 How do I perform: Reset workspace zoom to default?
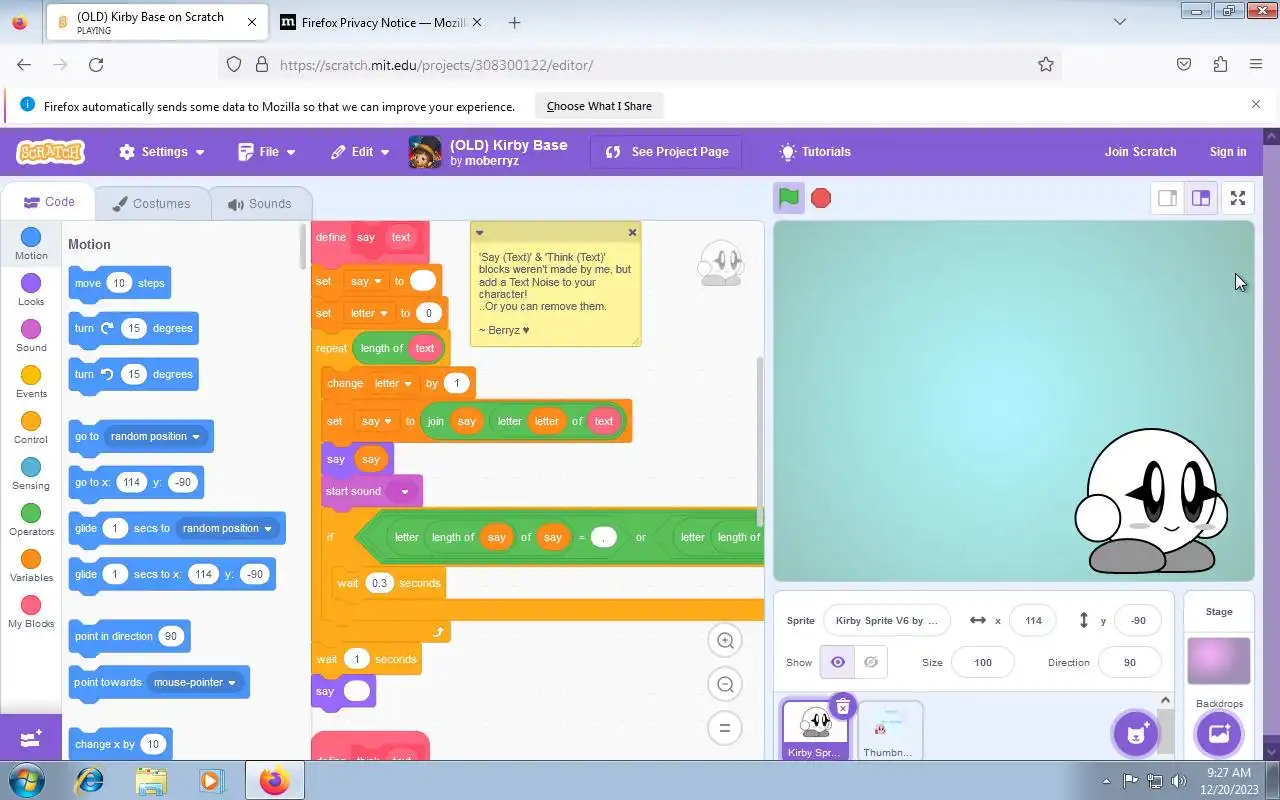coord(726,728)
